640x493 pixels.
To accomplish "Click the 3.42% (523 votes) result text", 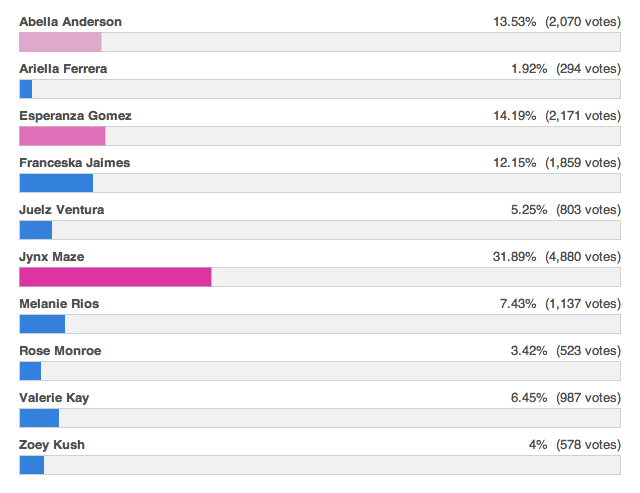I will pyautogui.click(x=565, y=351).
